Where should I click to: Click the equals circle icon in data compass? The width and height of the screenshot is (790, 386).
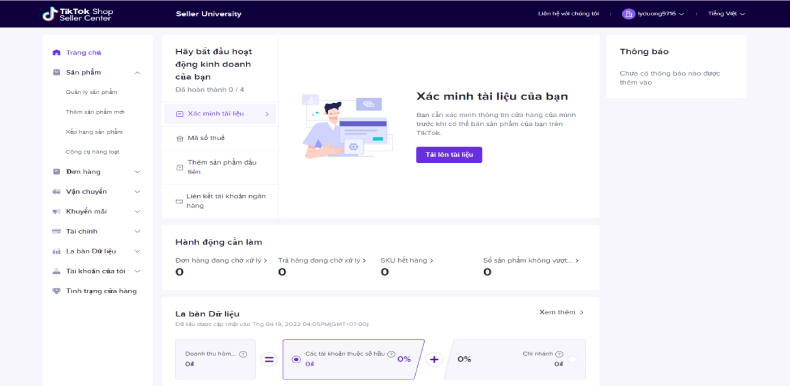269,359
